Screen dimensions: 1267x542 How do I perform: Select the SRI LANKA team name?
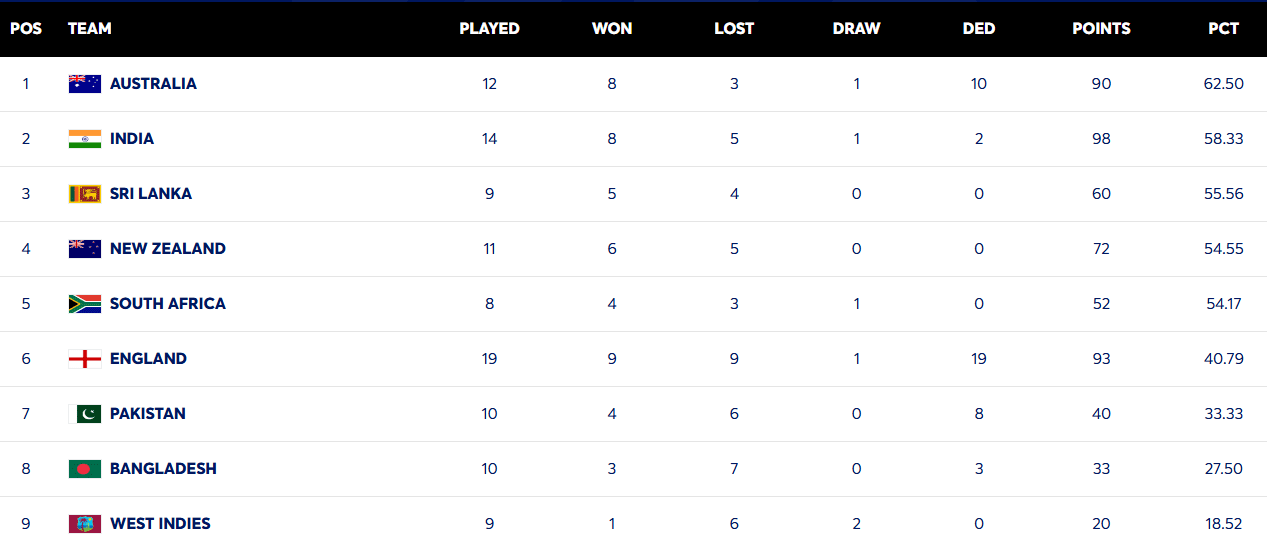click(x=151, y=194)
